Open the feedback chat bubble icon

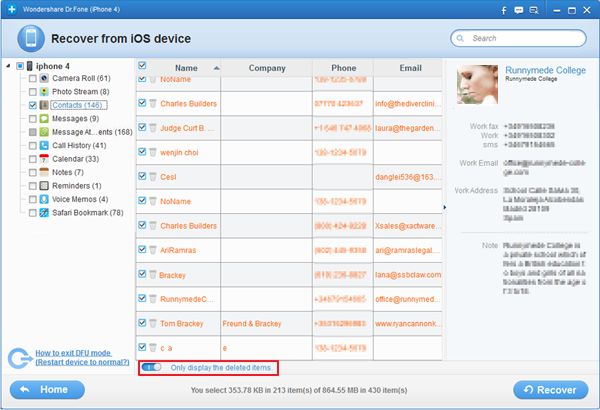click(518, 10)
